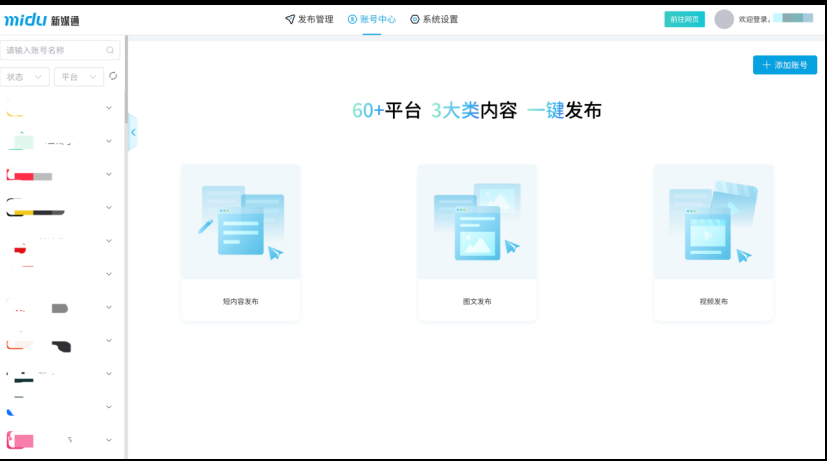Open the 平台 filter dropdown
Screen dimensions: 827x462
79,77
